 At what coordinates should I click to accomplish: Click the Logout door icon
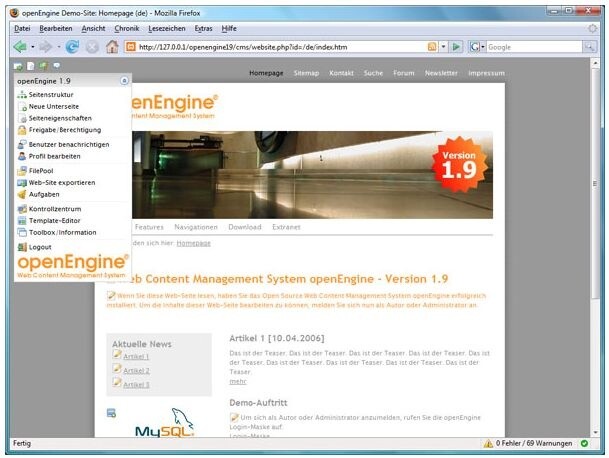tap(22, 247)
